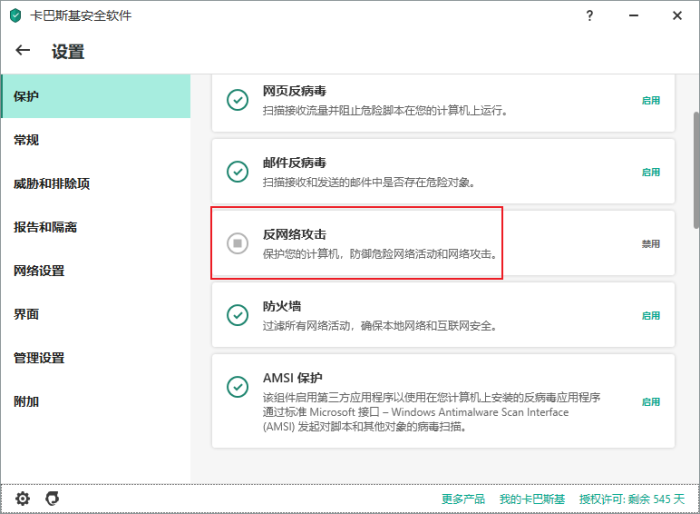The height and width of the screenshot is (514, 700).
Task: Open the help question mark icon
Action: pyautogui.click(x=590, y=16)
